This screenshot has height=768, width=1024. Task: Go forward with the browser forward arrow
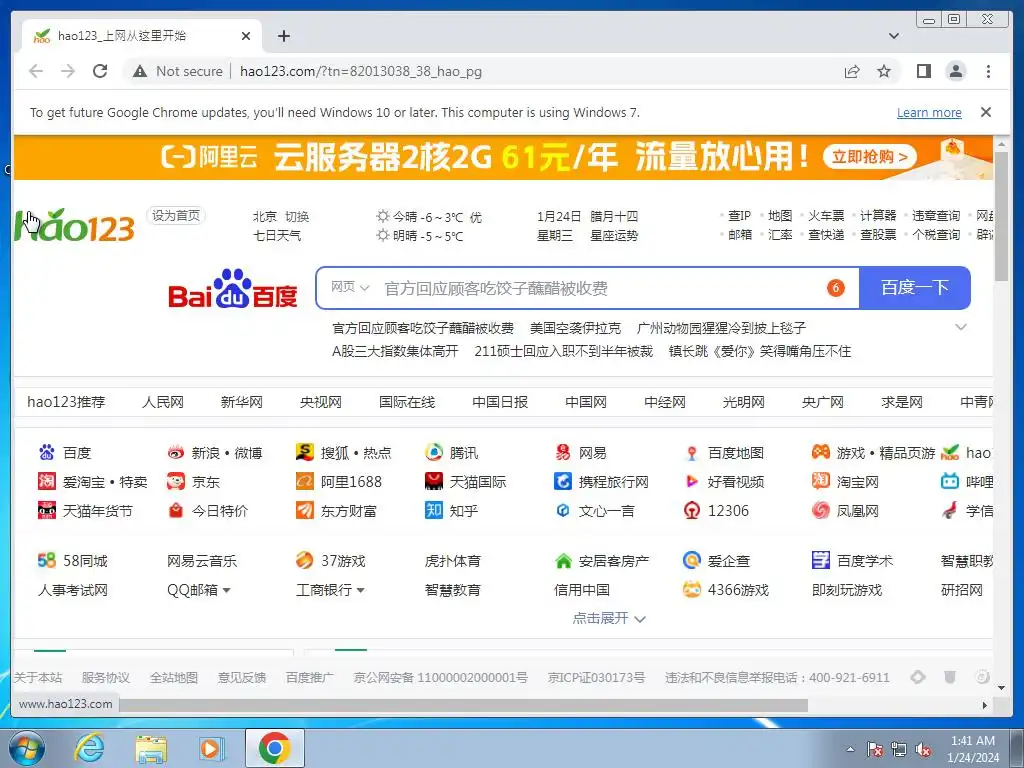click(68, 71)
